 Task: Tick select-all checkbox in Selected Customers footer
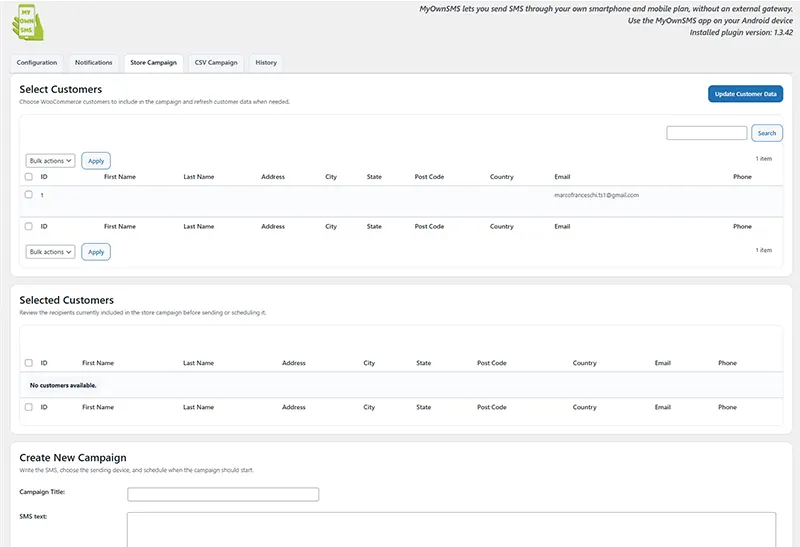(x=29, y=407)
